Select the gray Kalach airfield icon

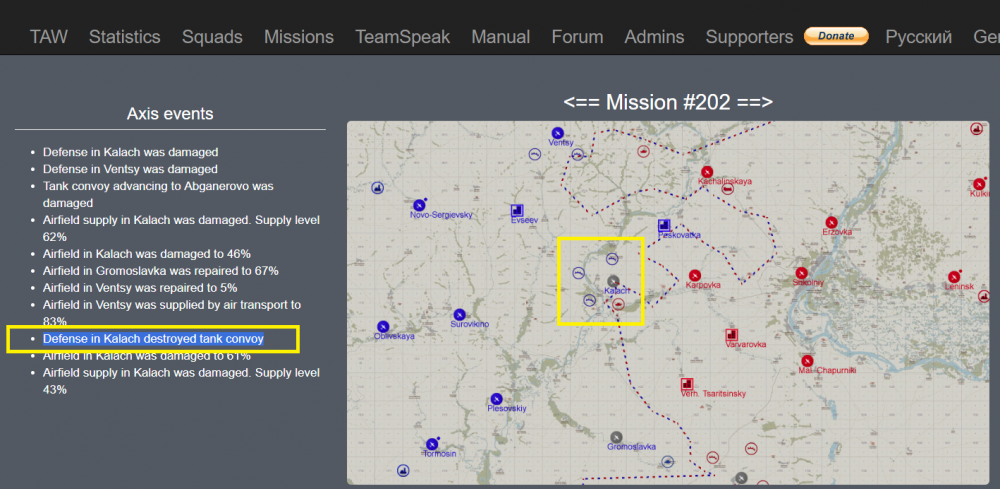614,281
